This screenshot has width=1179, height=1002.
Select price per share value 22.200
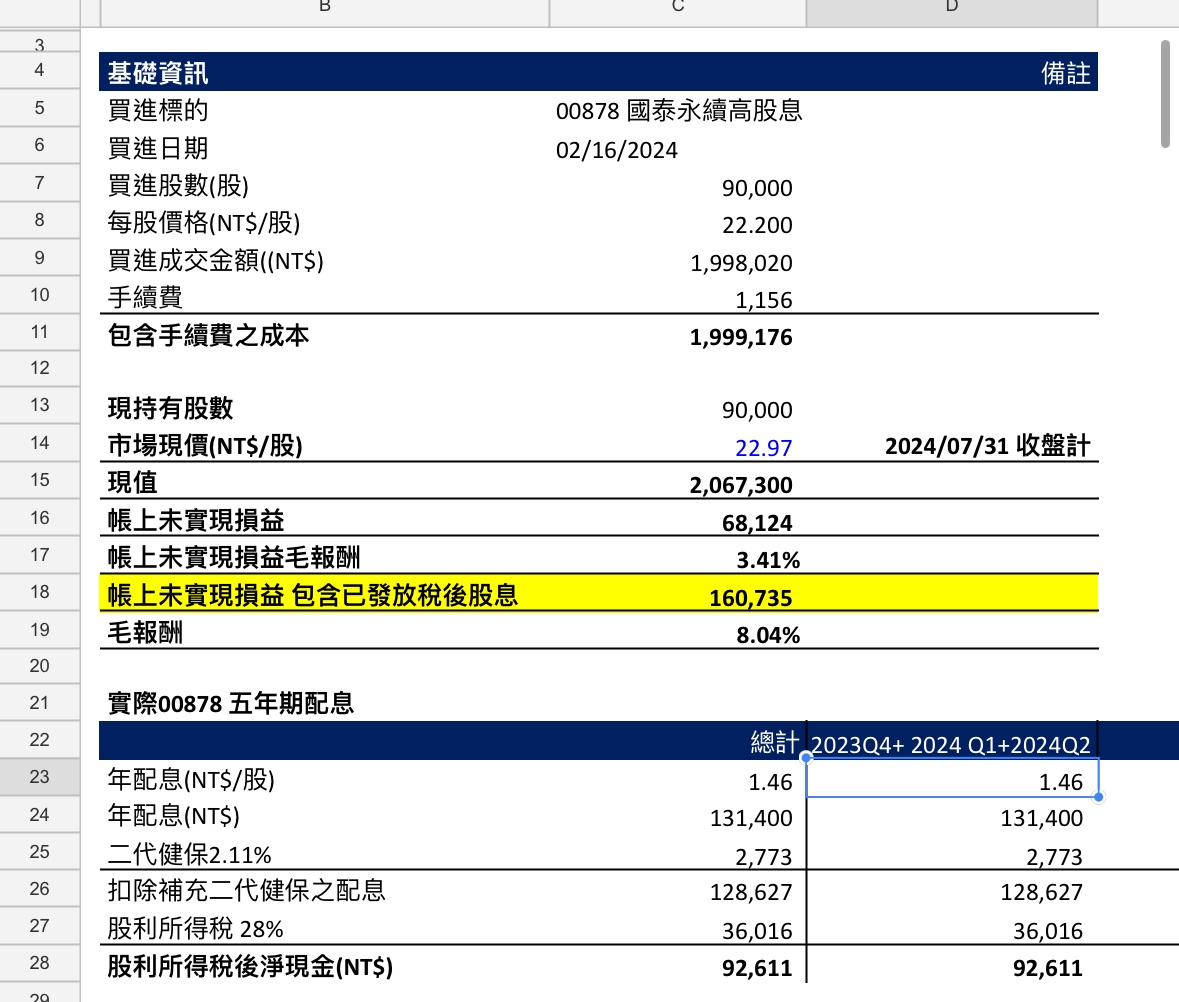[756, 225]
